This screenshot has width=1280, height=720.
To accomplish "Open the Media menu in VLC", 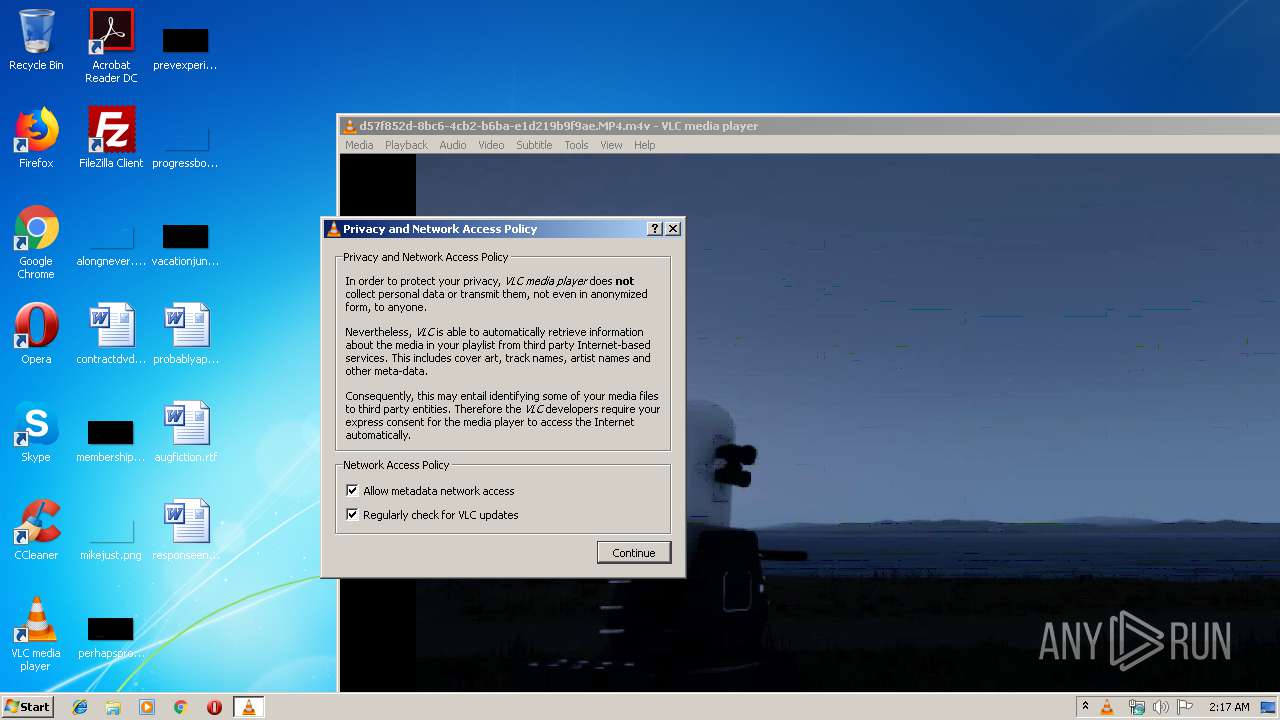I will [x=359, y=145].
